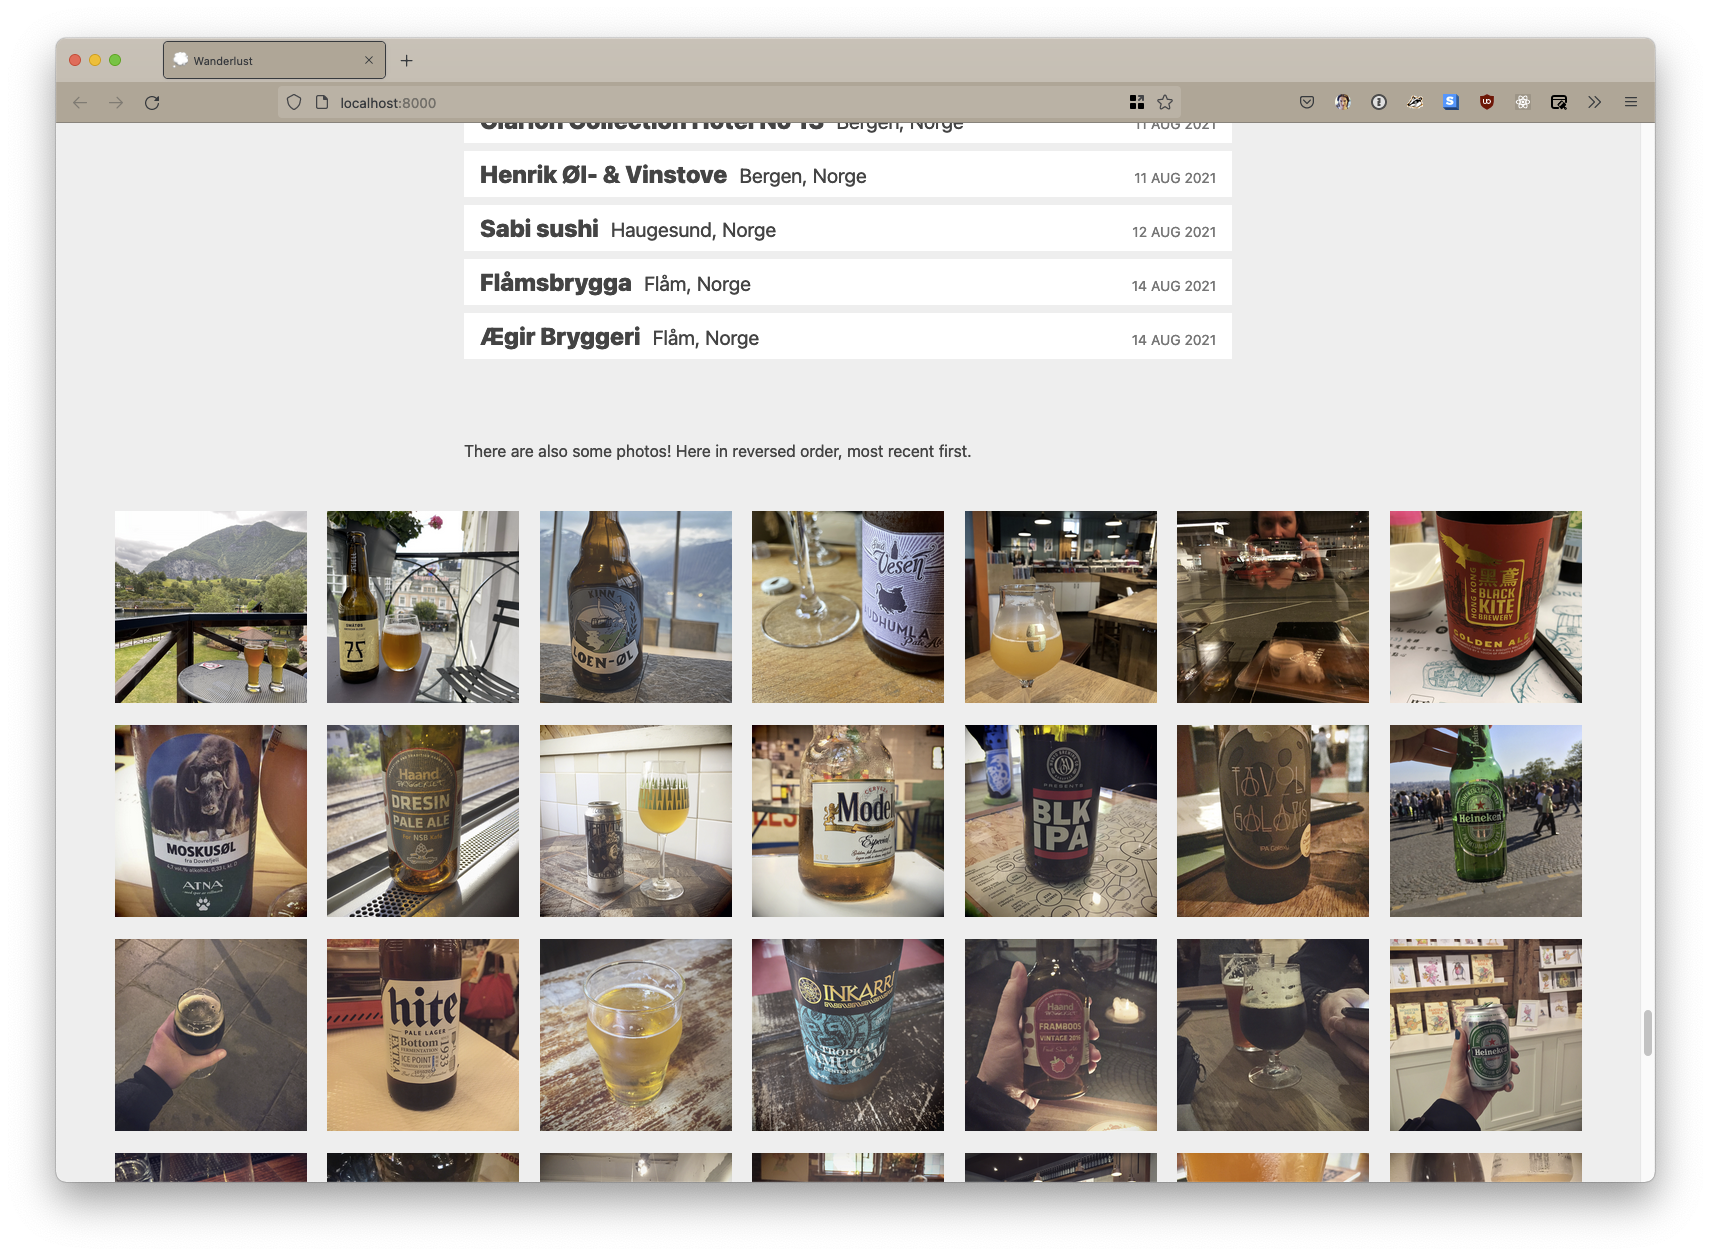
Task: Open Vesen Audhumla bottle photo
Action: click(x=848, y=607)
